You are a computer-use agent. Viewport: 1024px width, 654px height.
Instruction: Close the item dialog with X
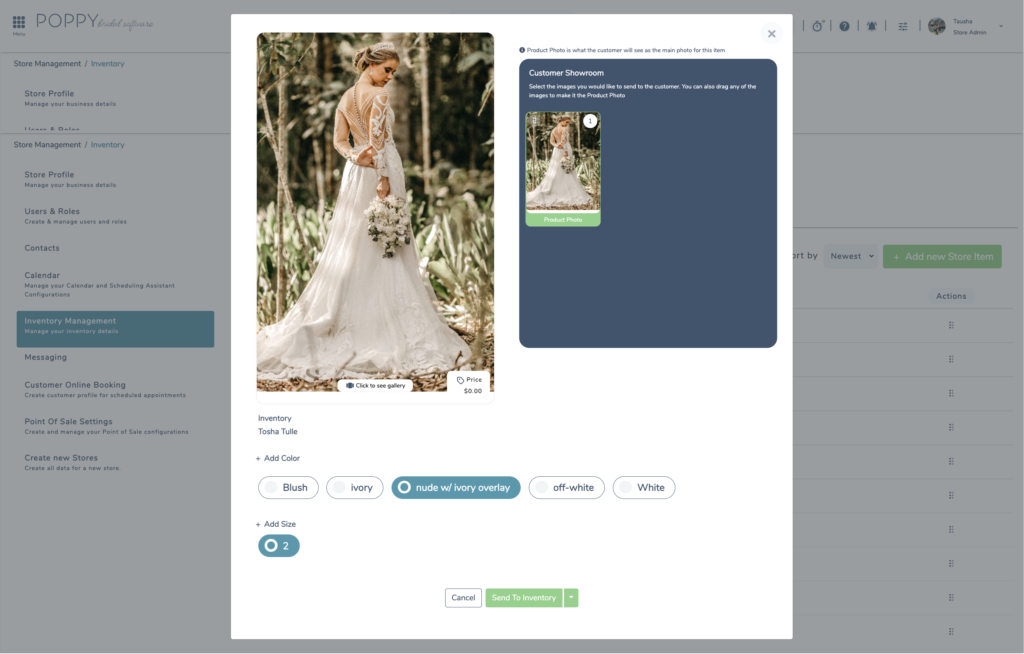tap(771, 33)
